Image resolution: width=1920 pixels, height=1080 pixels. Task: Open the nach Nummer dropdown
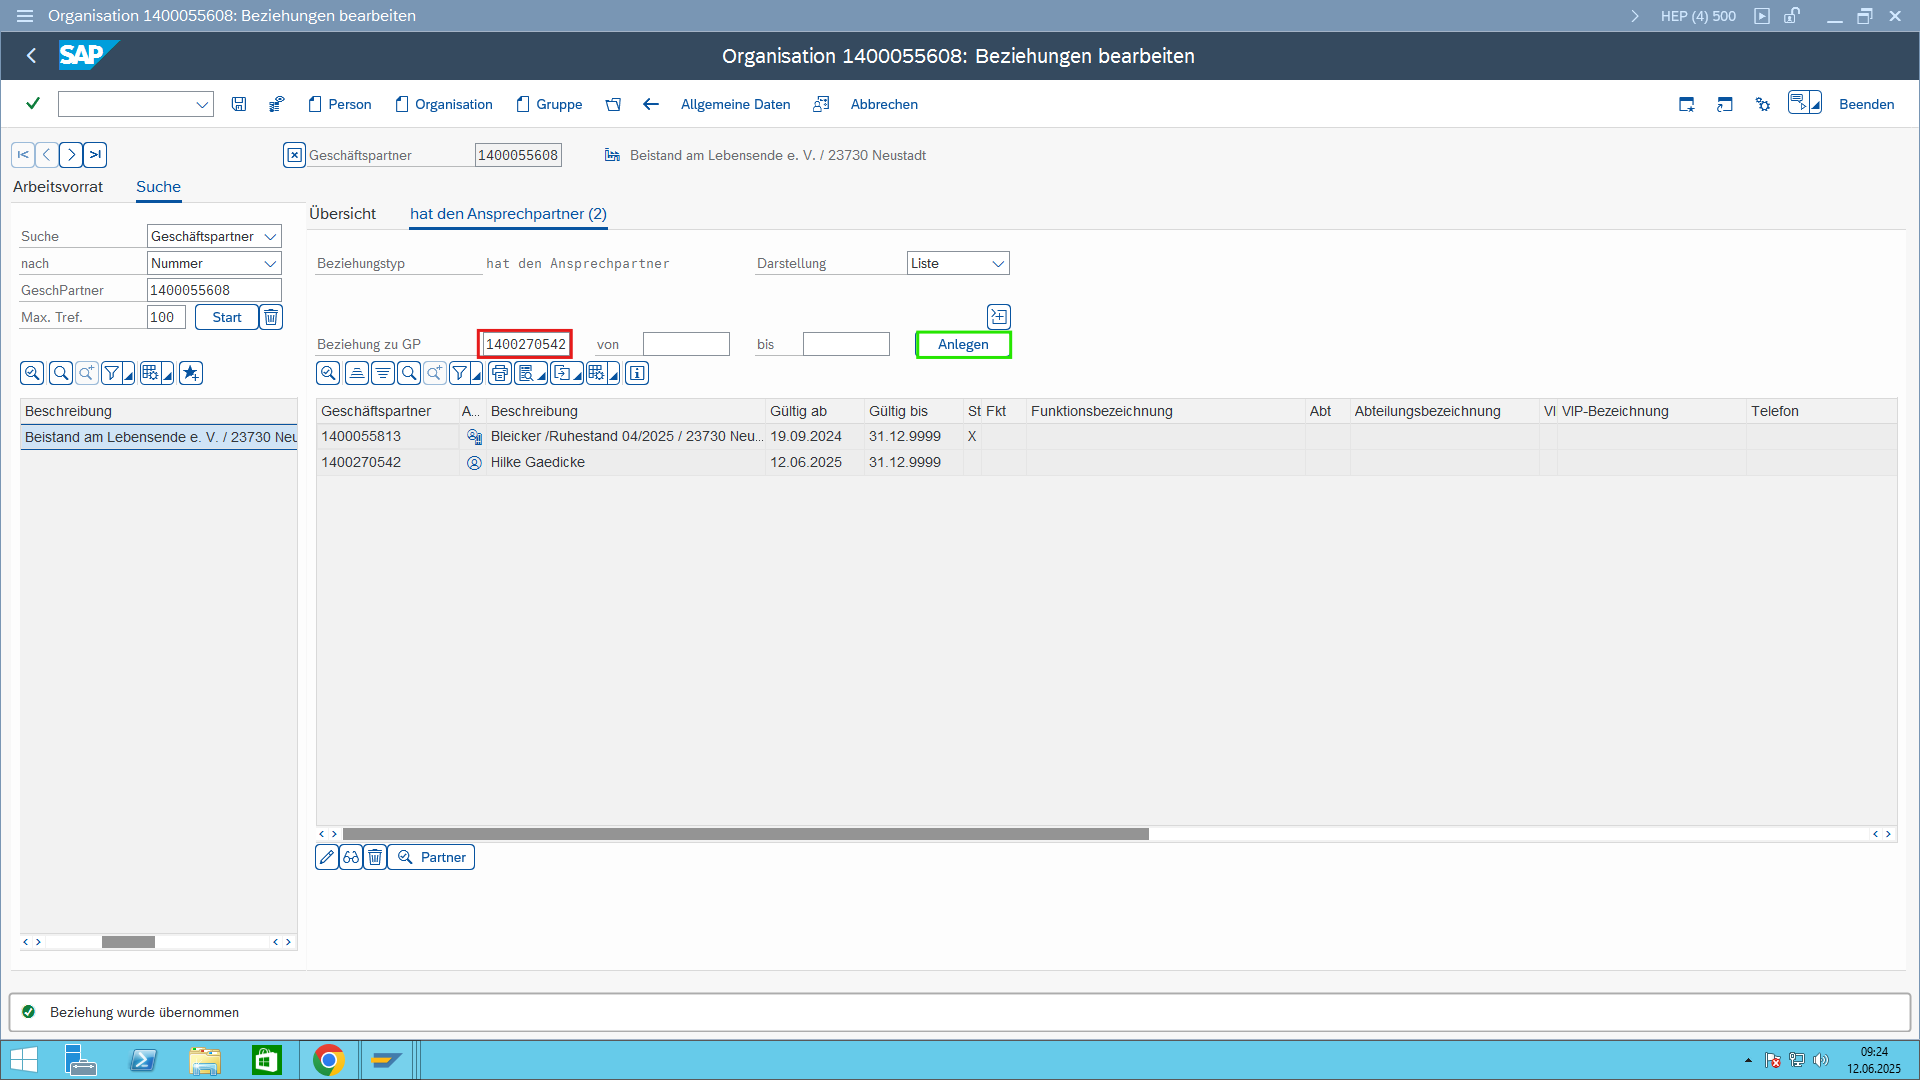click(x=270, y=263)
